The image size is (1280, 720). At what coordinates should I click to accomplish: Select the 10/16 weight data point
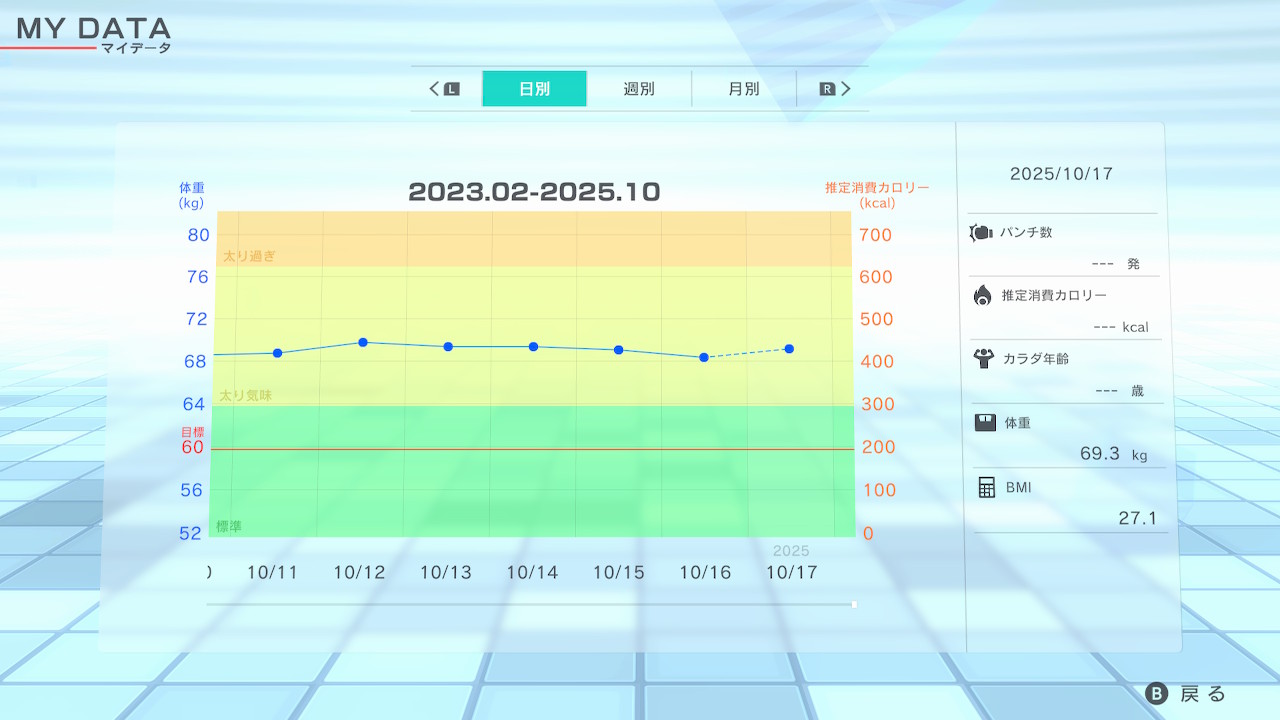704,357
